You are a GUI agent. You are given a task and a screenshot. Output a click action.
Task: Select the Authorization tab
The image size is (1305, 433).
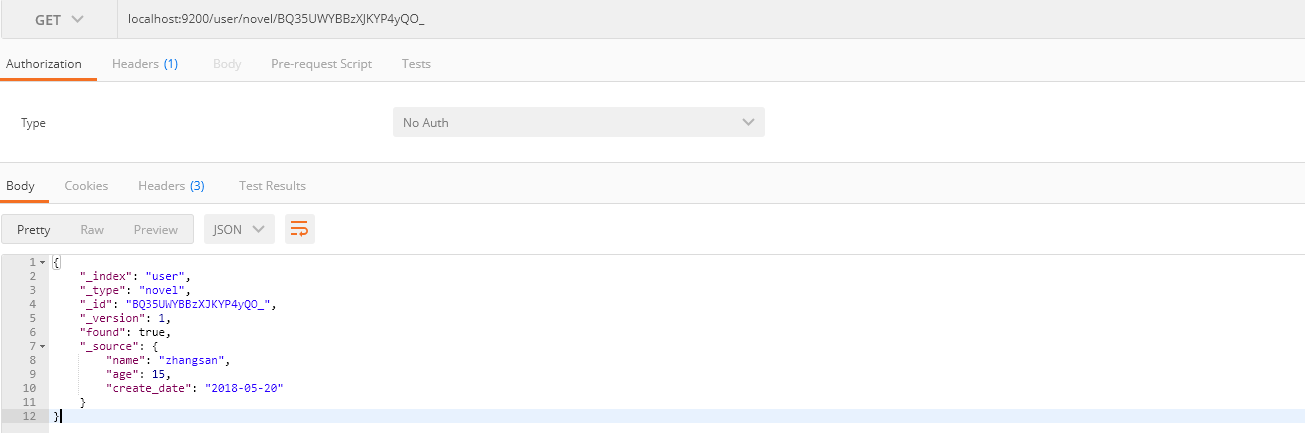(x=44, y=63)
